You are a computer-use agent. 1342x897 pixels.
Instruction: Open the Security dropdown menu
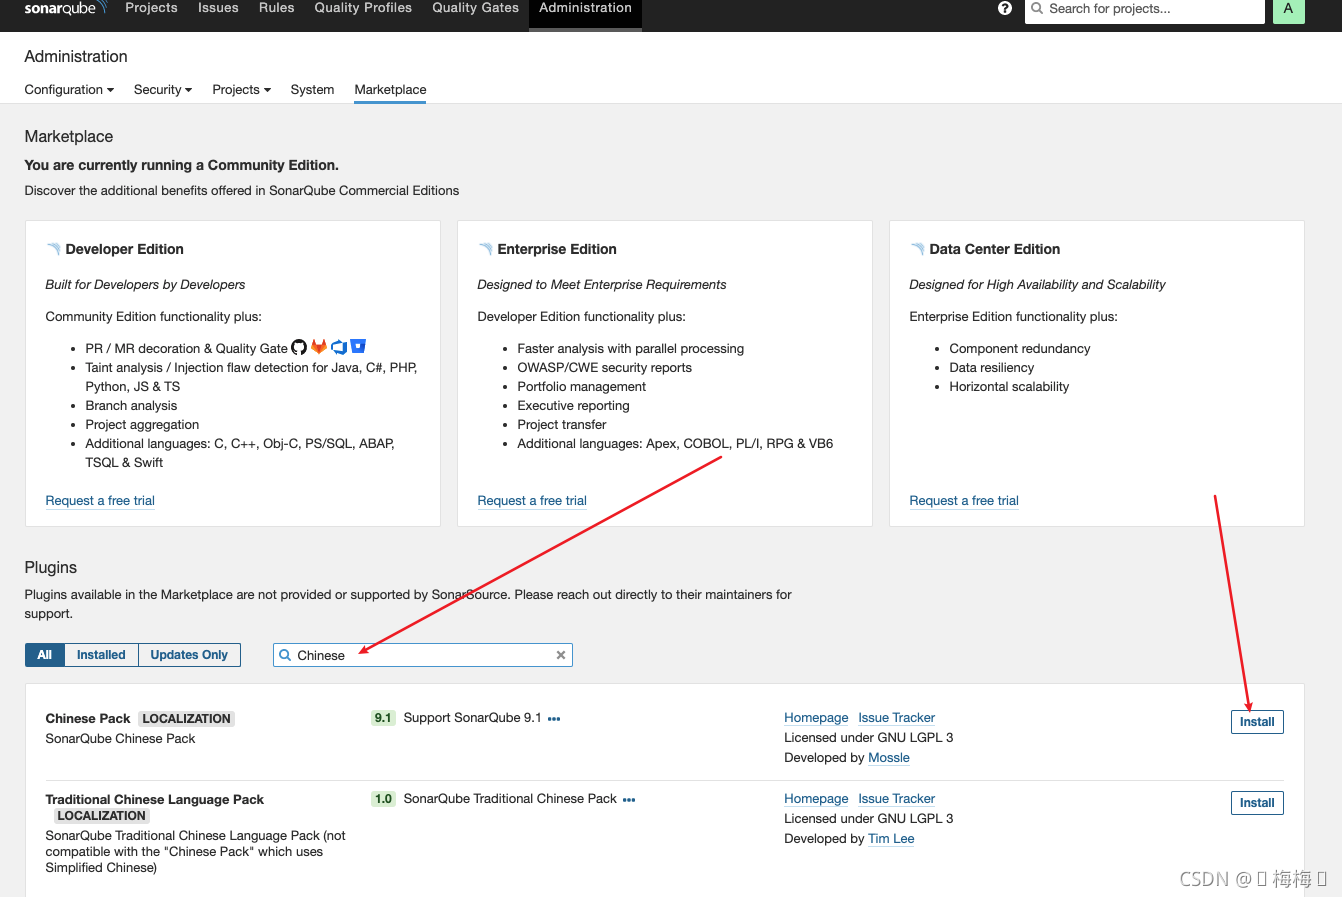163,90
